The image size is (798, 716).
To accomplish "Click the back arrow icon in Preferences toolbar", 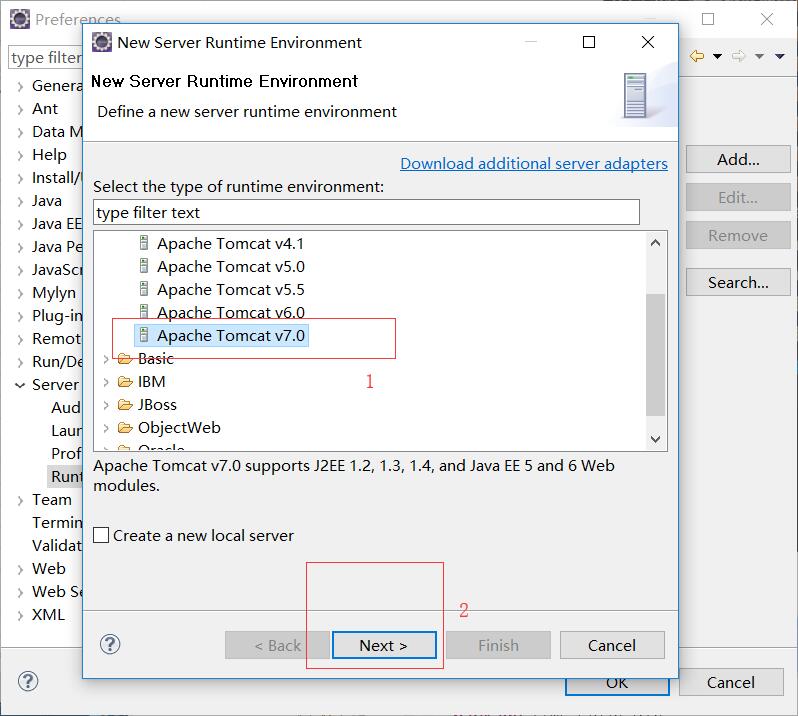I will pyautogui.click(x=697, y=56).
